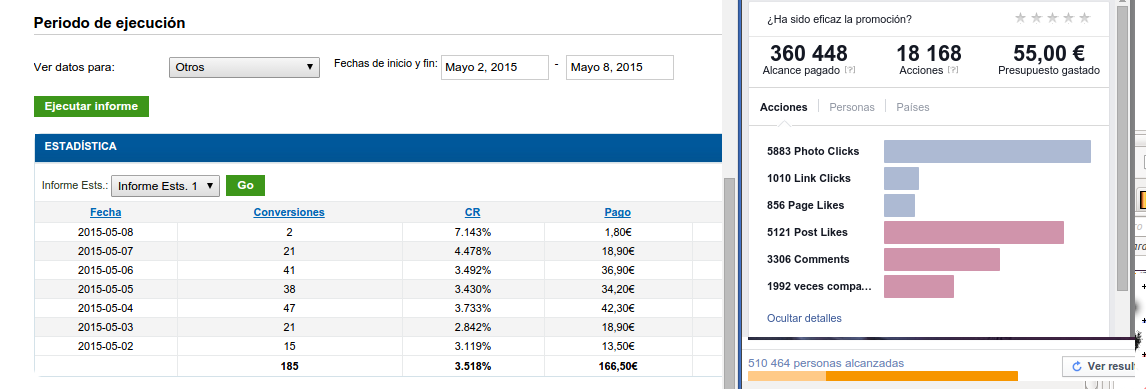The height and width of the screenshot is (389, 1146).
Task: Click the date cell 2015-05-02
Action: pos(106,347)
